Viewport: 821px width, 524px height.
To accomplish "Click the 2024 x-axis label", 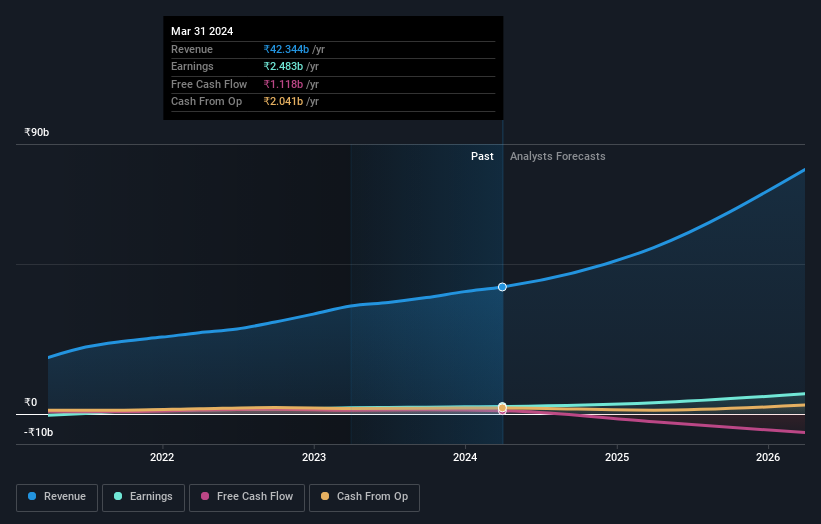I will pyautogui.click(x=465, y=457).
